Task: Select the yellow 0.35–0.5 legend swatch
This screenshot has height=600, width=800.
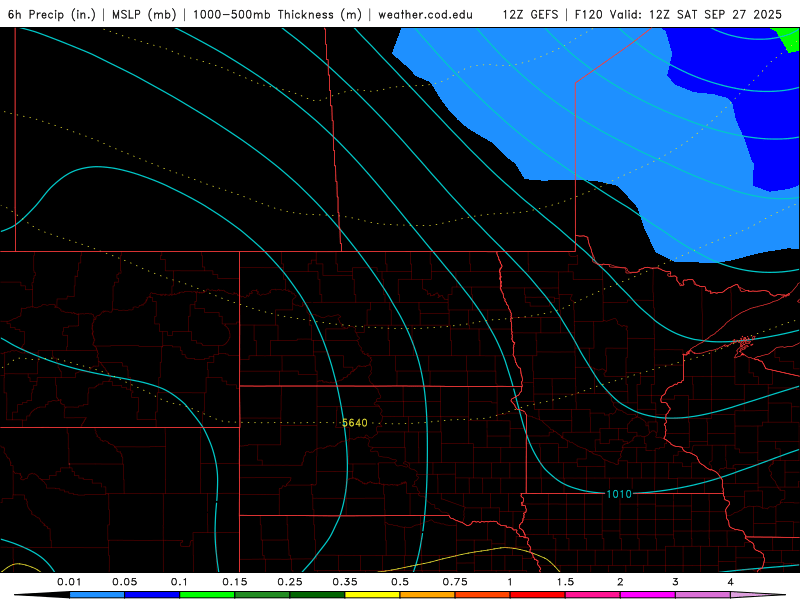Action: (372, 595)
